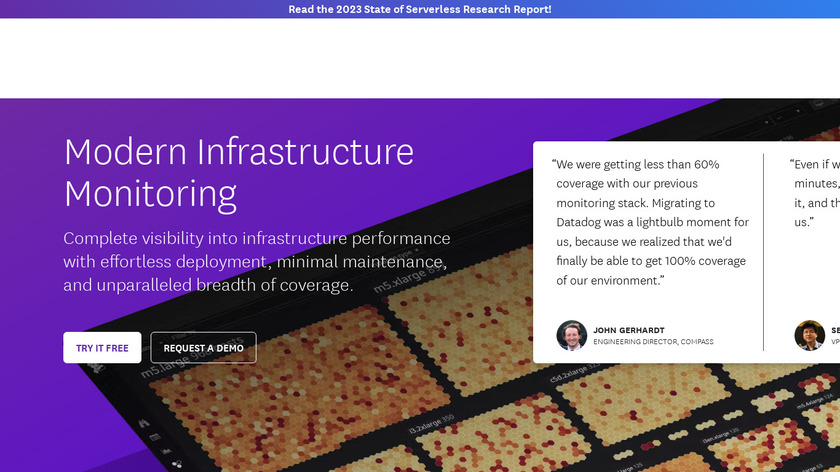
Task: Click John Gerhardt's profile photo
Action: 572,335
